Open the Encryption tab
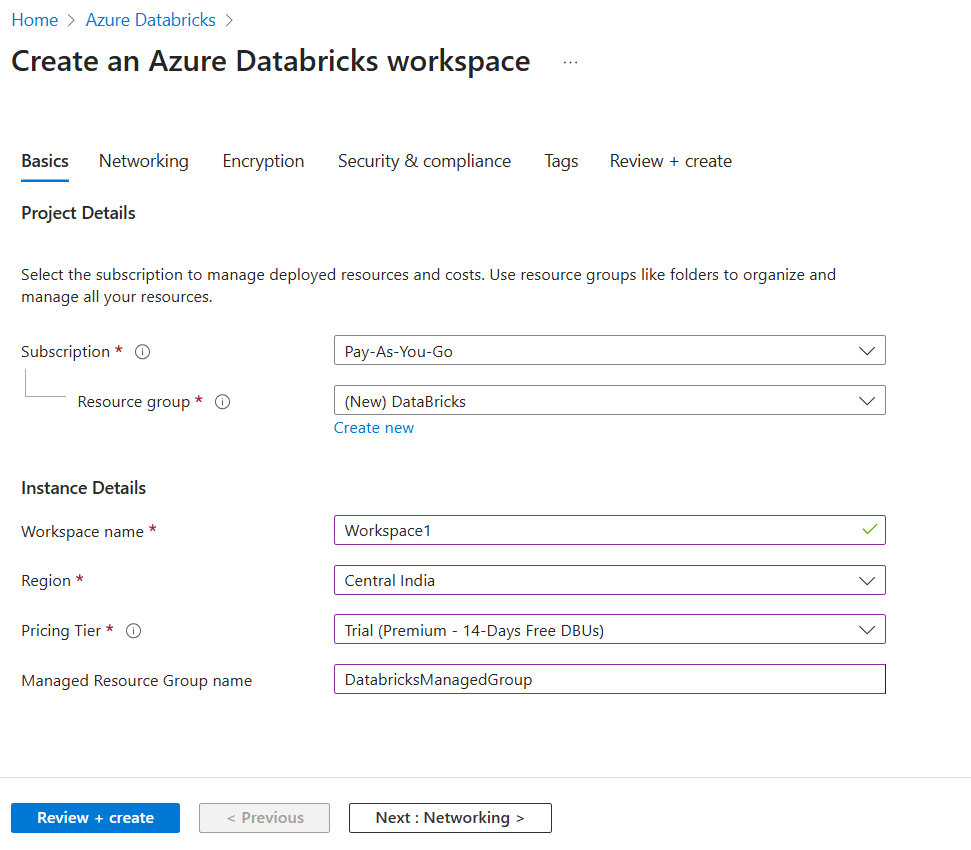This screenshot has width=971, height=850. tap(263, 162)
